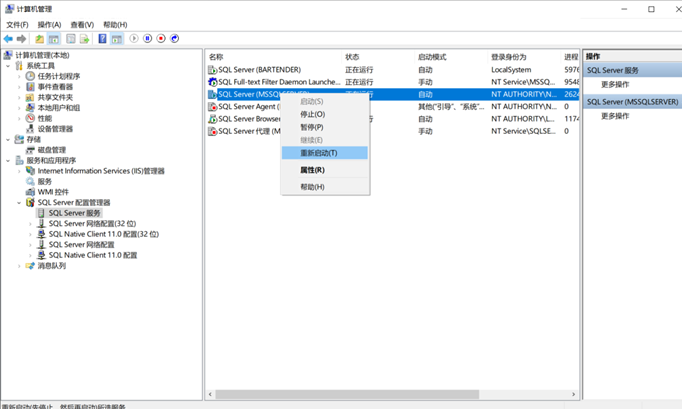Open the 查看(V) menu

pos(82,25)
